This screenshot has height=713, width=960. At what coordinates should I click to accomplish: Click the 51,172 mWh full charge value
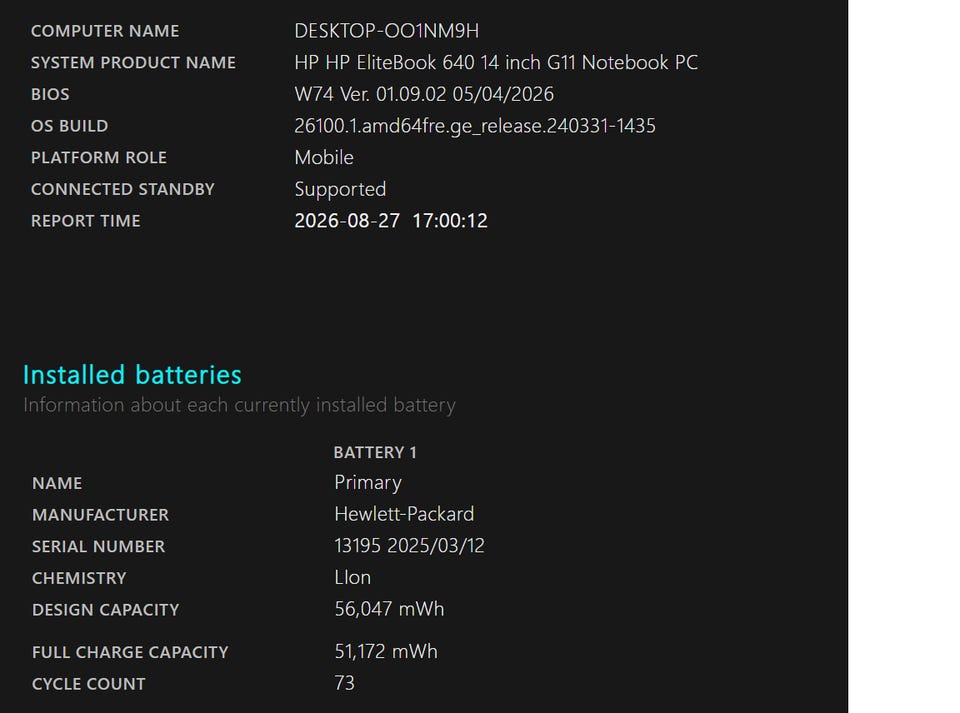click(x=386, y=652)
